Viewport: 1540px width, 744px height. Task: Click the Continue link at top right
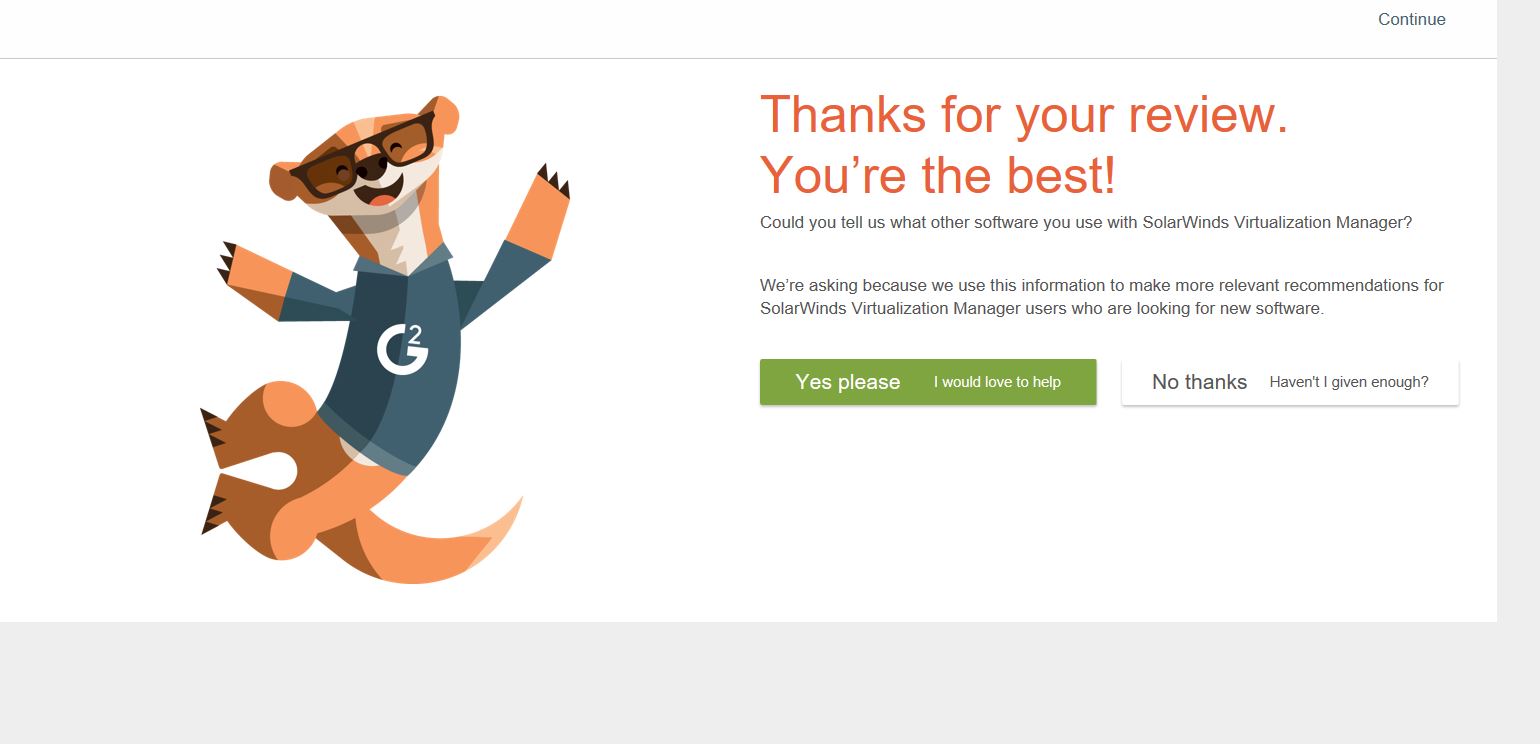[1411, 19]
